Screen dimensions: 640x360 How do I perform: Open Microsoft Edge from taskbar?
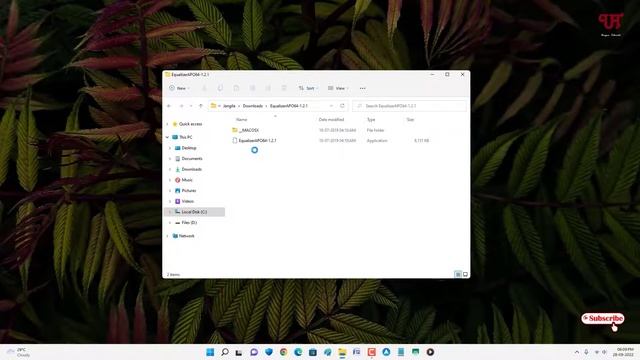tap(298, 352)
